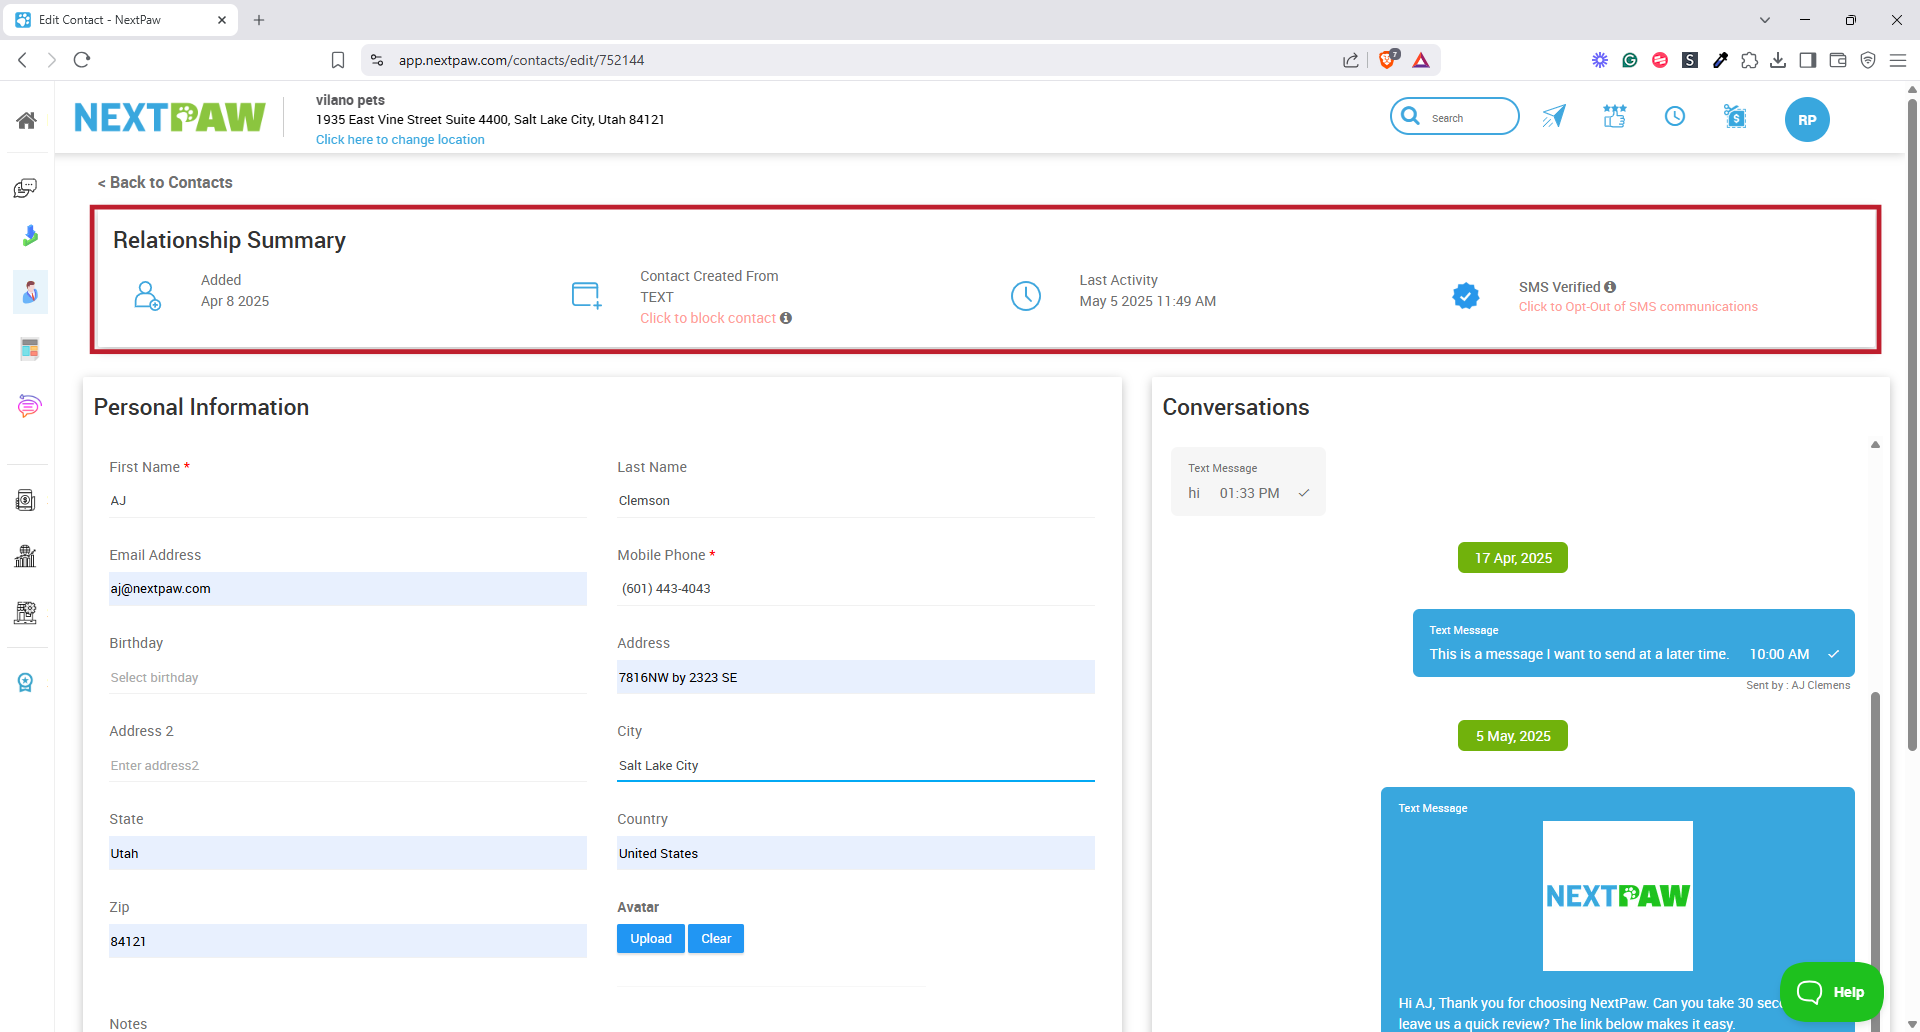Click the Upload avatar button
This screenshot has height=1032, width=1920.
[x=651, y=938]
